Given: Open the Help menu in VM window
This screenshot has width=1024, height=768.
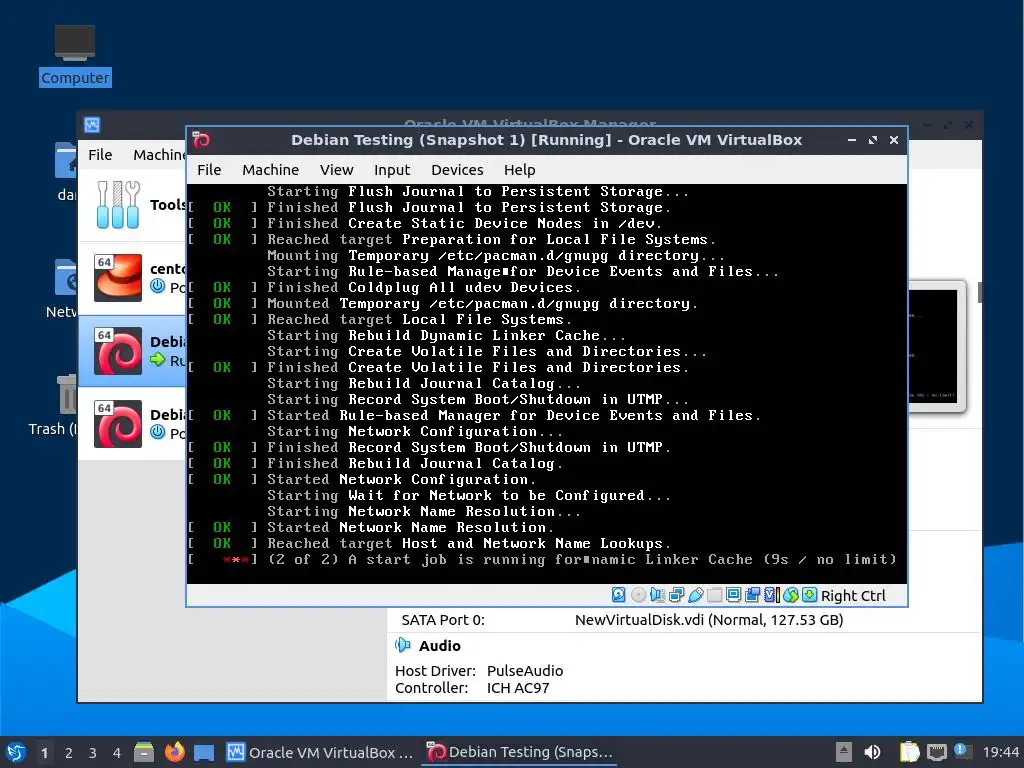Looking at the screenshot, I should tap(519, 170).
